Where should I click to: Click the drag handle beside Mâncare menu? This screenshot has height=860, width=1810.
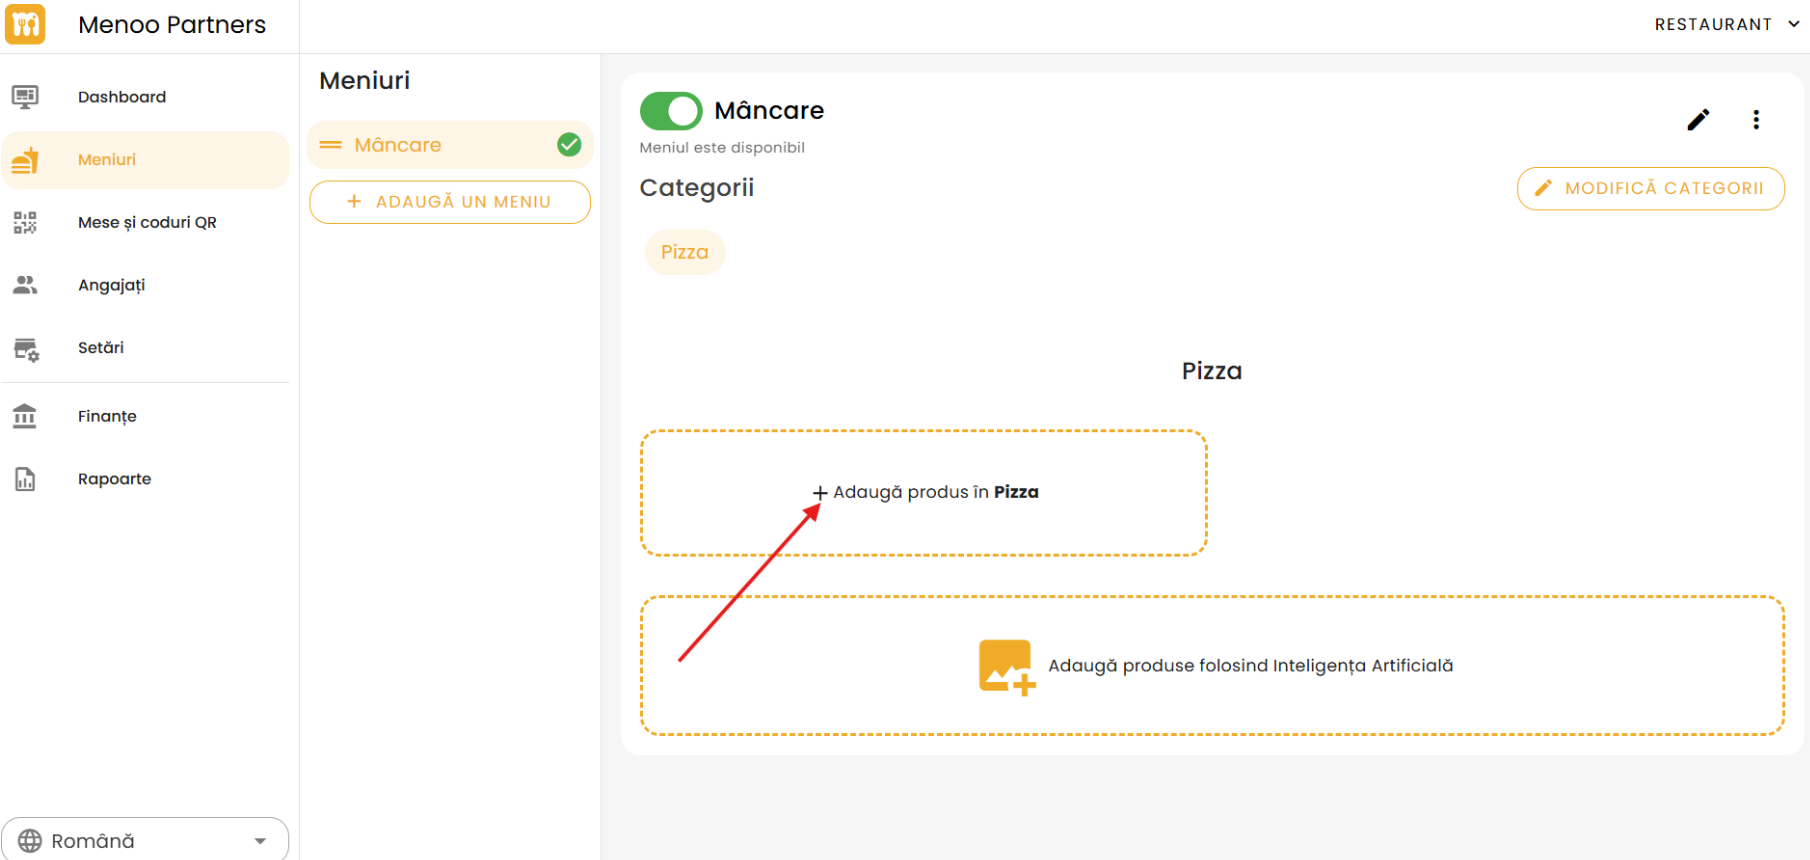[x=330, y=145]
